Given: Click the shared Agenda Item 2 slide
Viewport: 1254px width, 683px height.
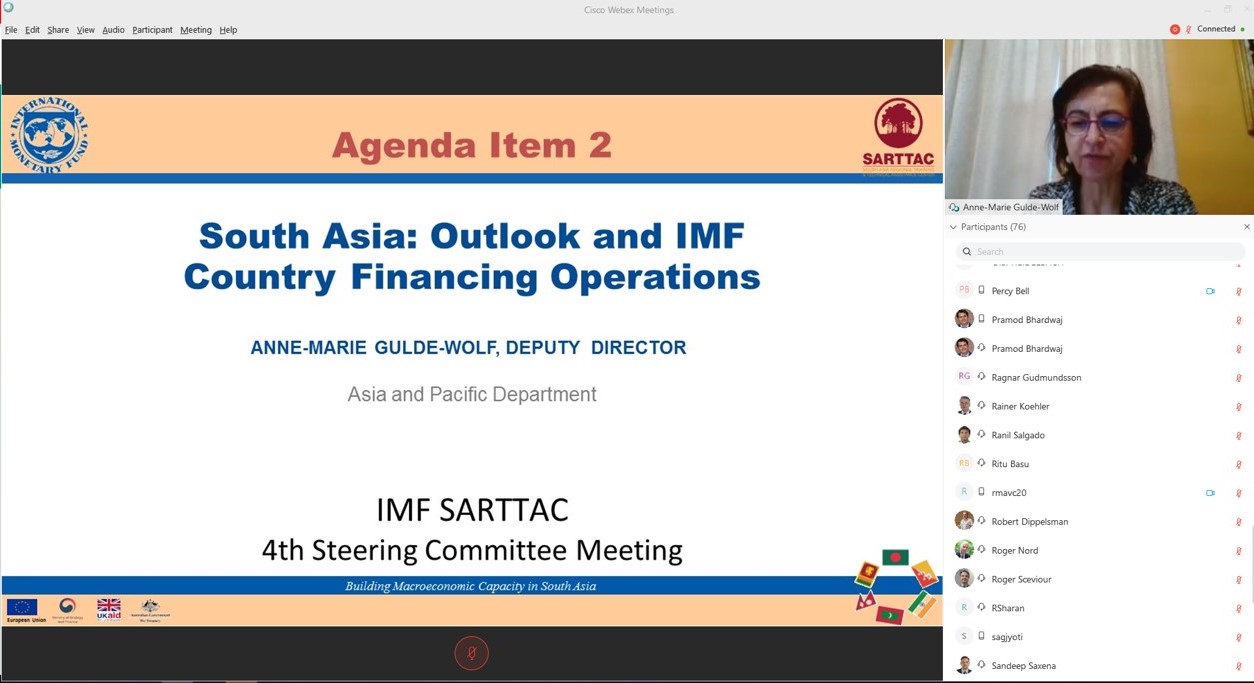Looking at the screenshot, I should (472, 360).
